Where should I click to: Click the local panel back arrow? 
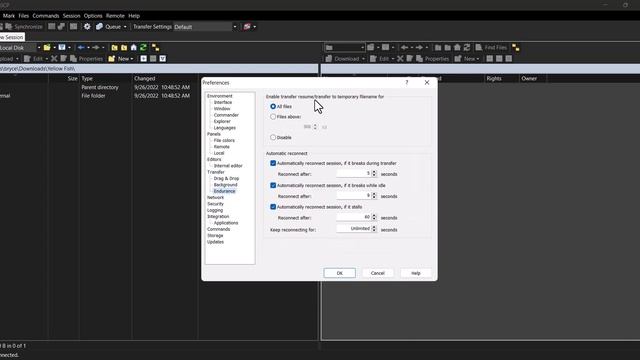pyautogui.click(x=81, y=48)
